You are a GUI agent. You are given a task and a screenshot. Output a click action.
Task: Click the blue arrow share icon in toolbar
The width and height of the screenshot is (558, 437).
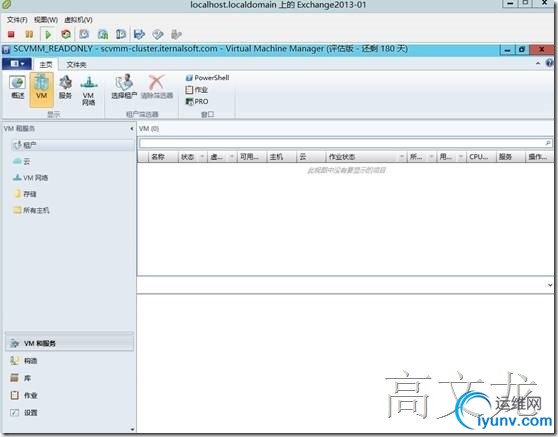(139, 34)
